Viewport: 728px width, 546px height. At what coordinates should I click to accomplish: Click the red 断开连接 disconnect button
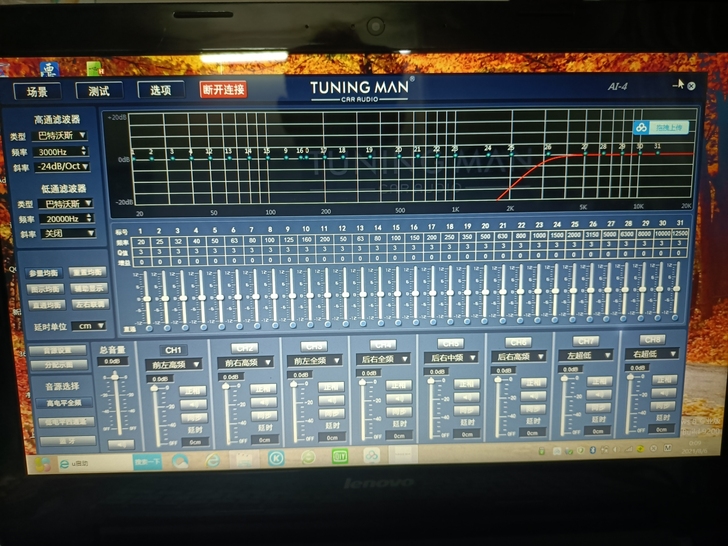(x=223, y=90)
